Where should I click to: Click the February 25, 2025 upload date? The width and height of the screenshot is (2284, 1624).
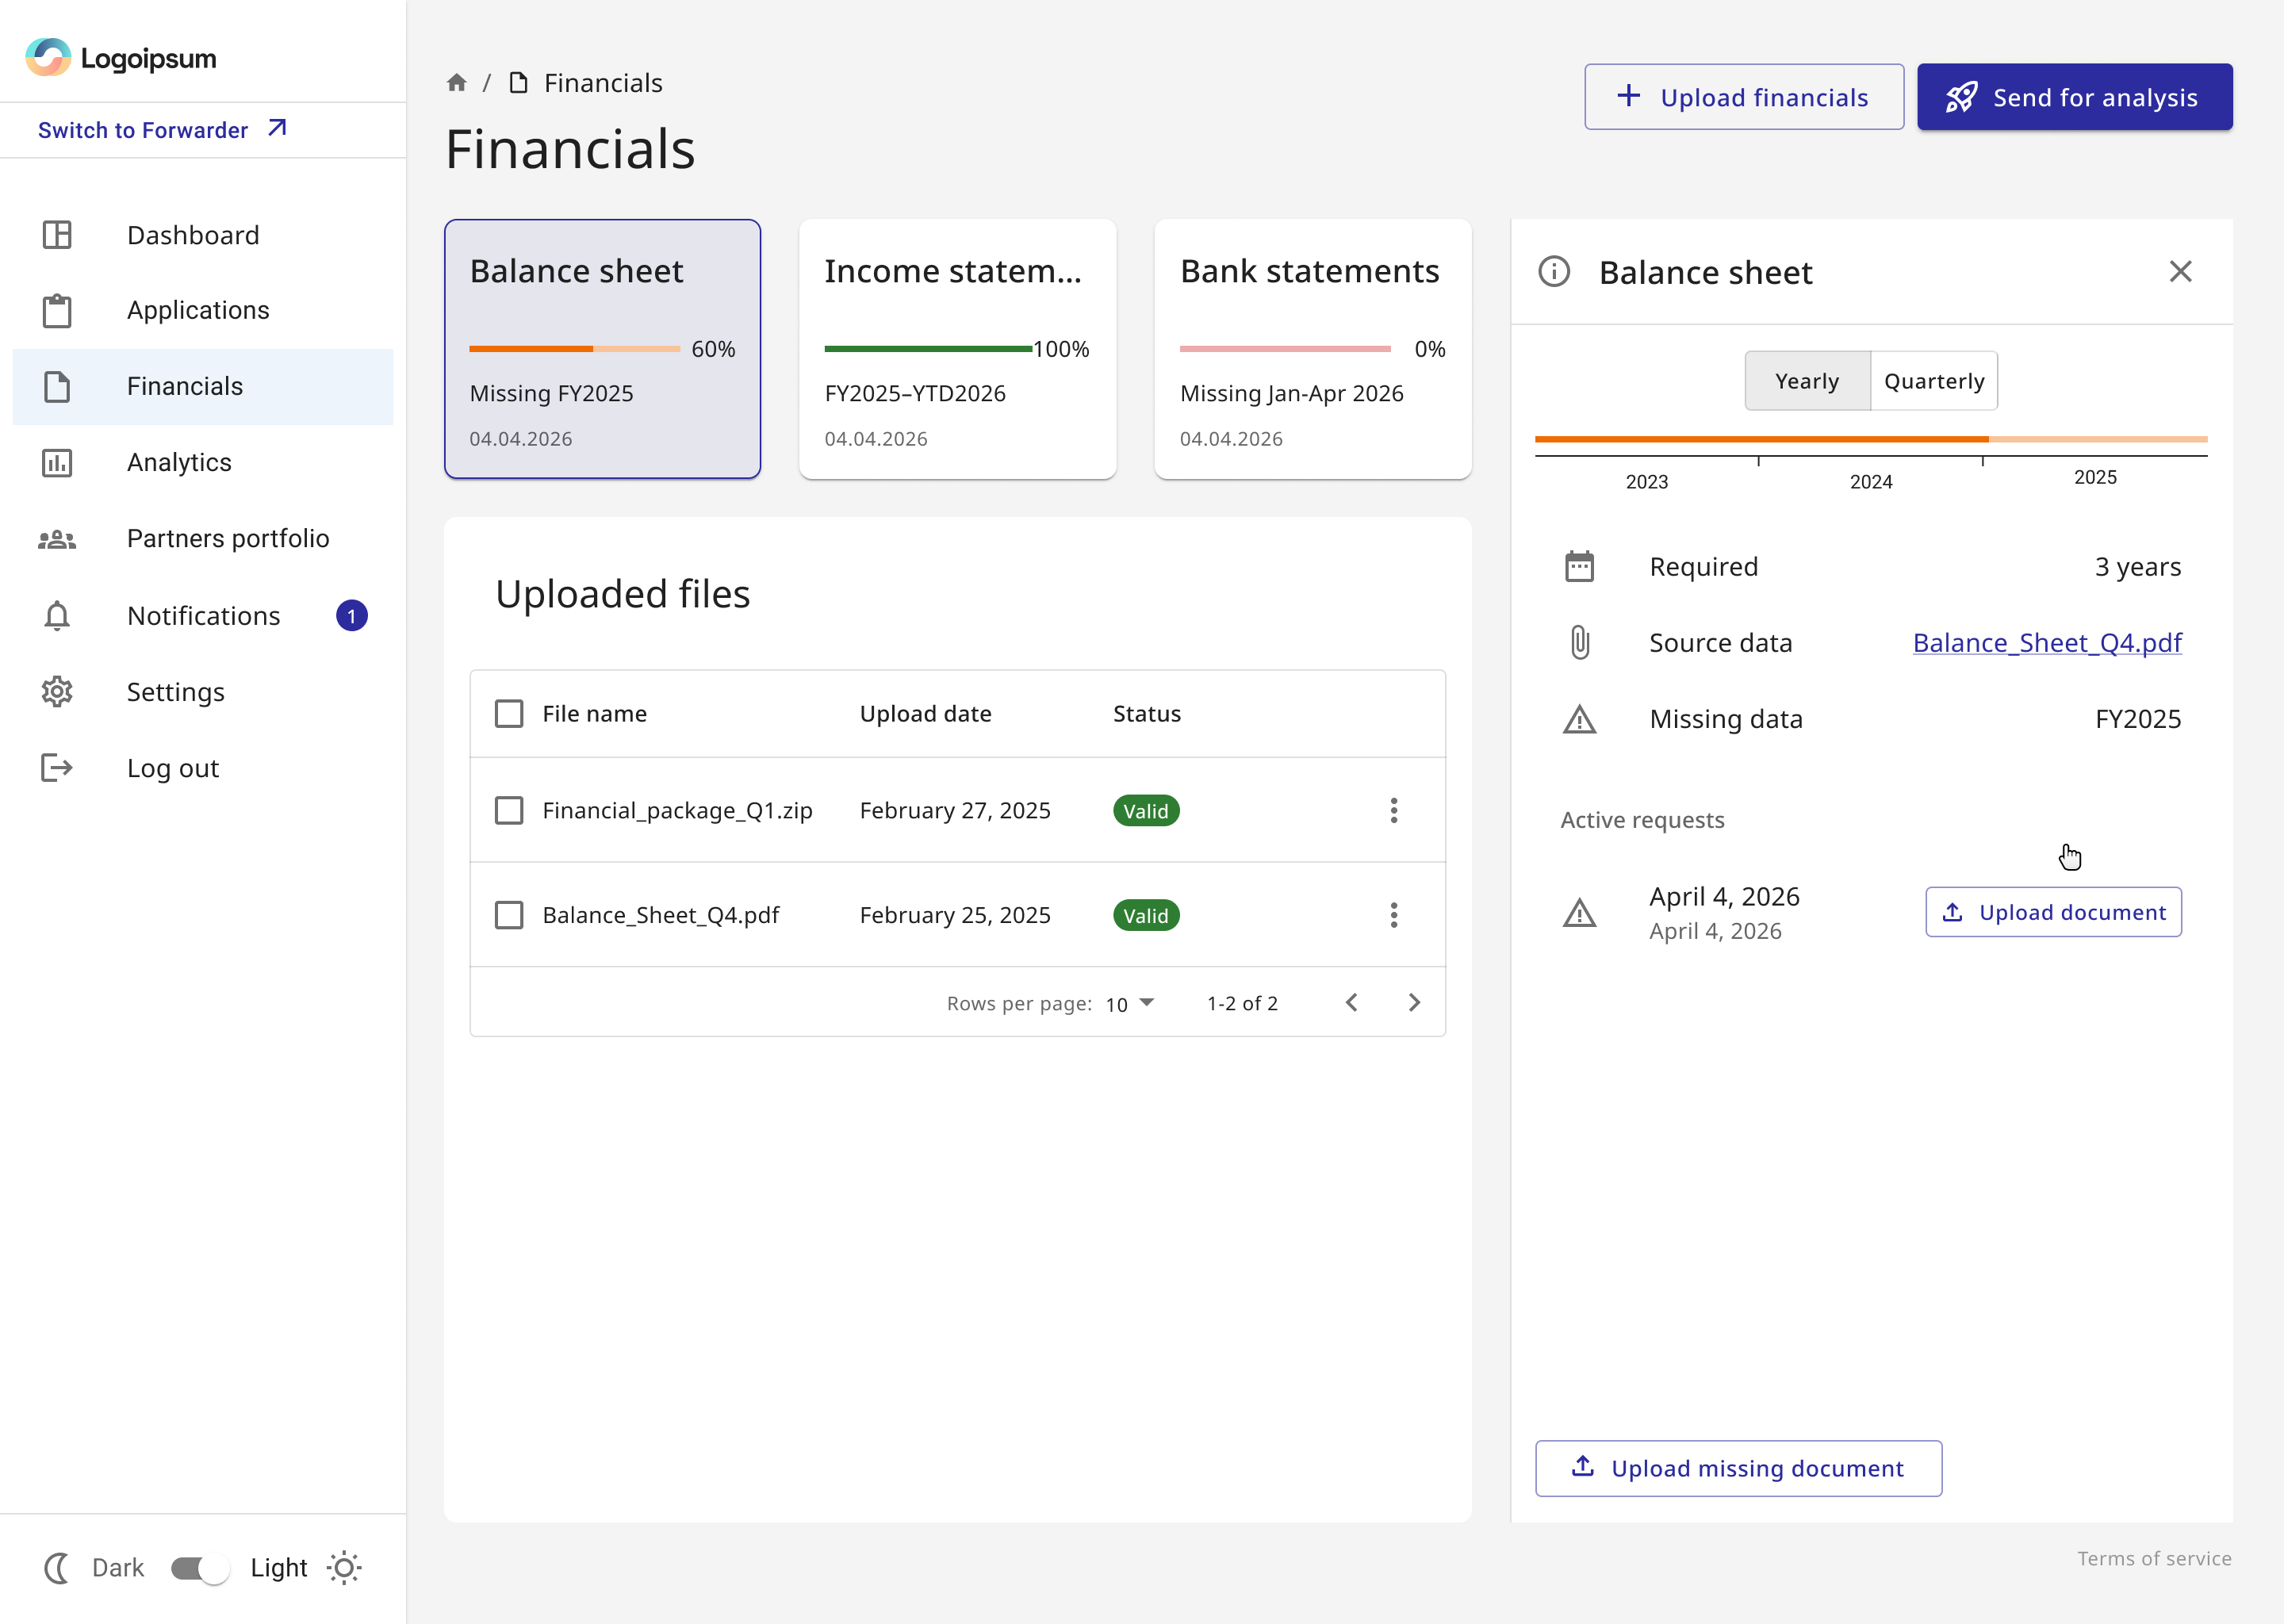coord(955,915)
